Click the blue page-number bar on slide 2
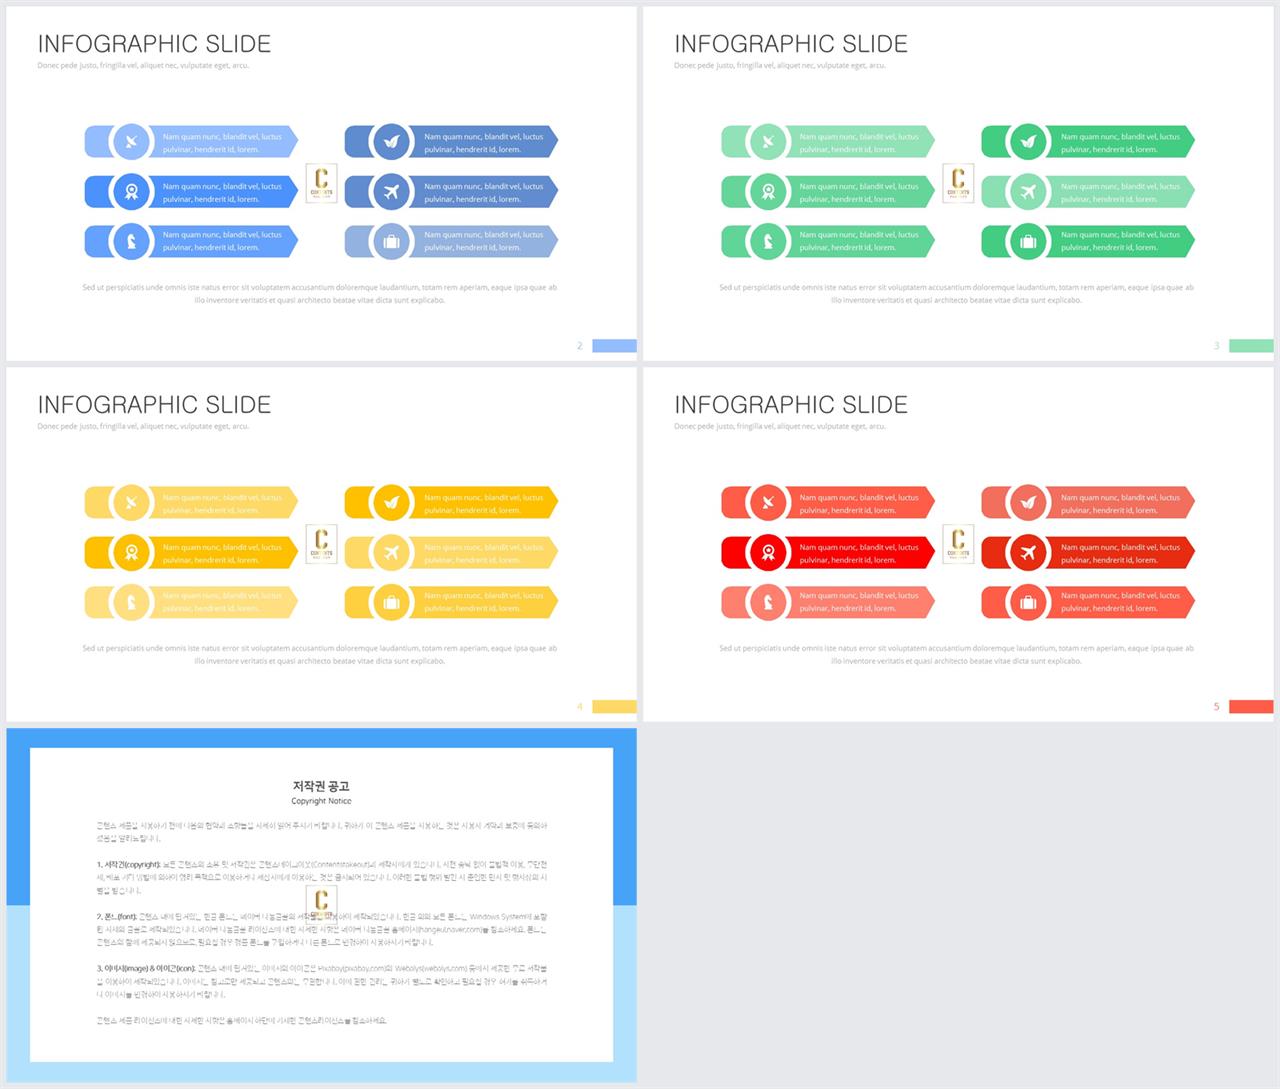The height and width of the screenshot is (1089, 1280). click(614, 346)
